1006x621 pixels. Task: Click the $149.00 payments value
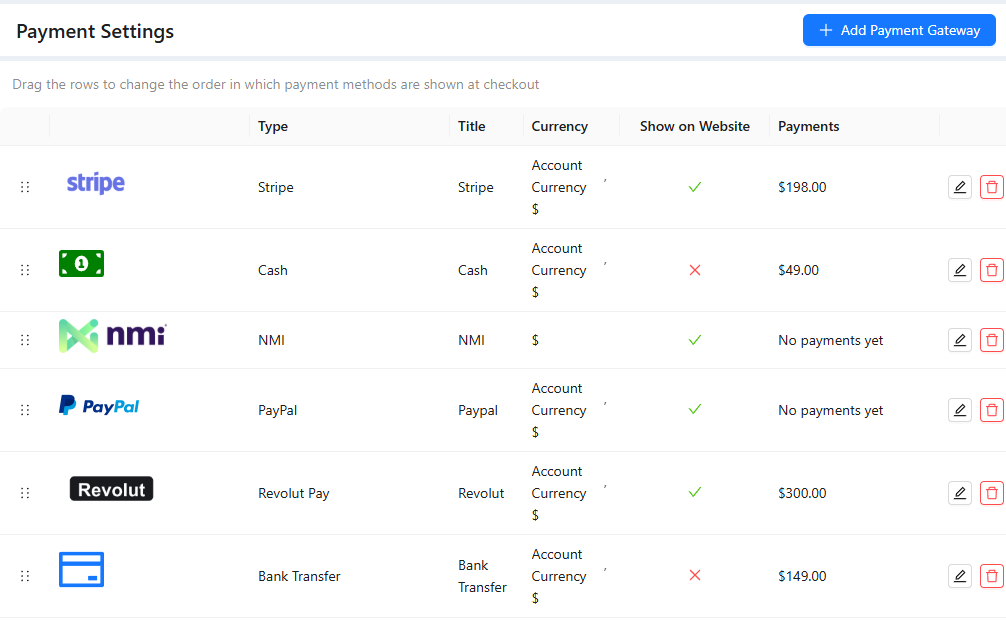pos(802,576)
